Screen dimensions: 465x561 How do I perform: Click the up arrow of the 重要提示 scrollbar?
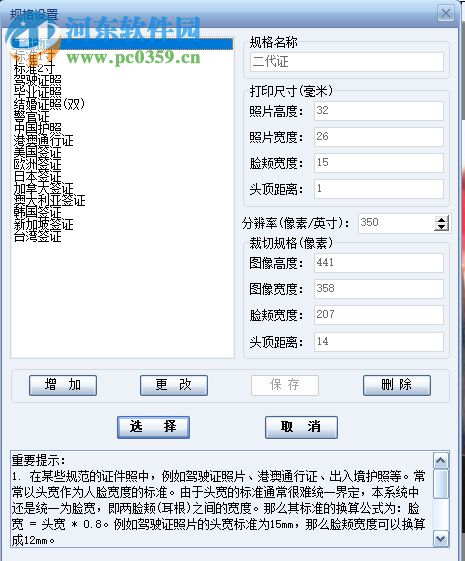click(440, 460)
